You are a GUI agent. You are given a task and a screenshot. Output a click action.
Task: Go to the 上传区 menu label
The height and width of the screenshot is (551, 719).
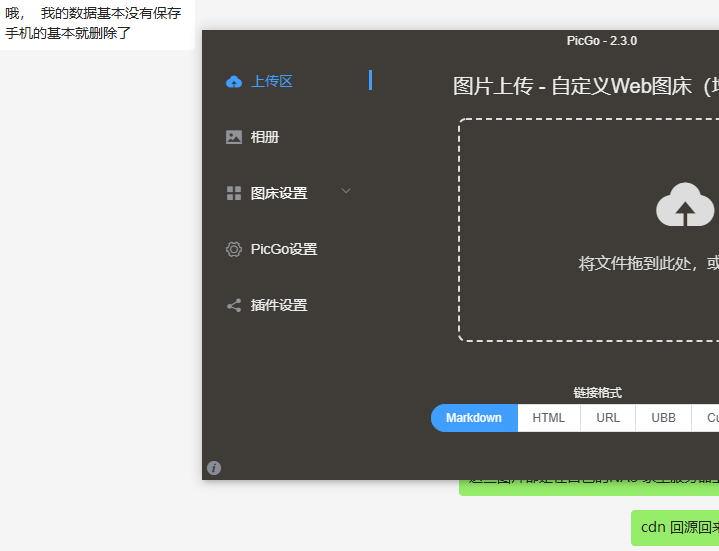(x=272, y=82)
